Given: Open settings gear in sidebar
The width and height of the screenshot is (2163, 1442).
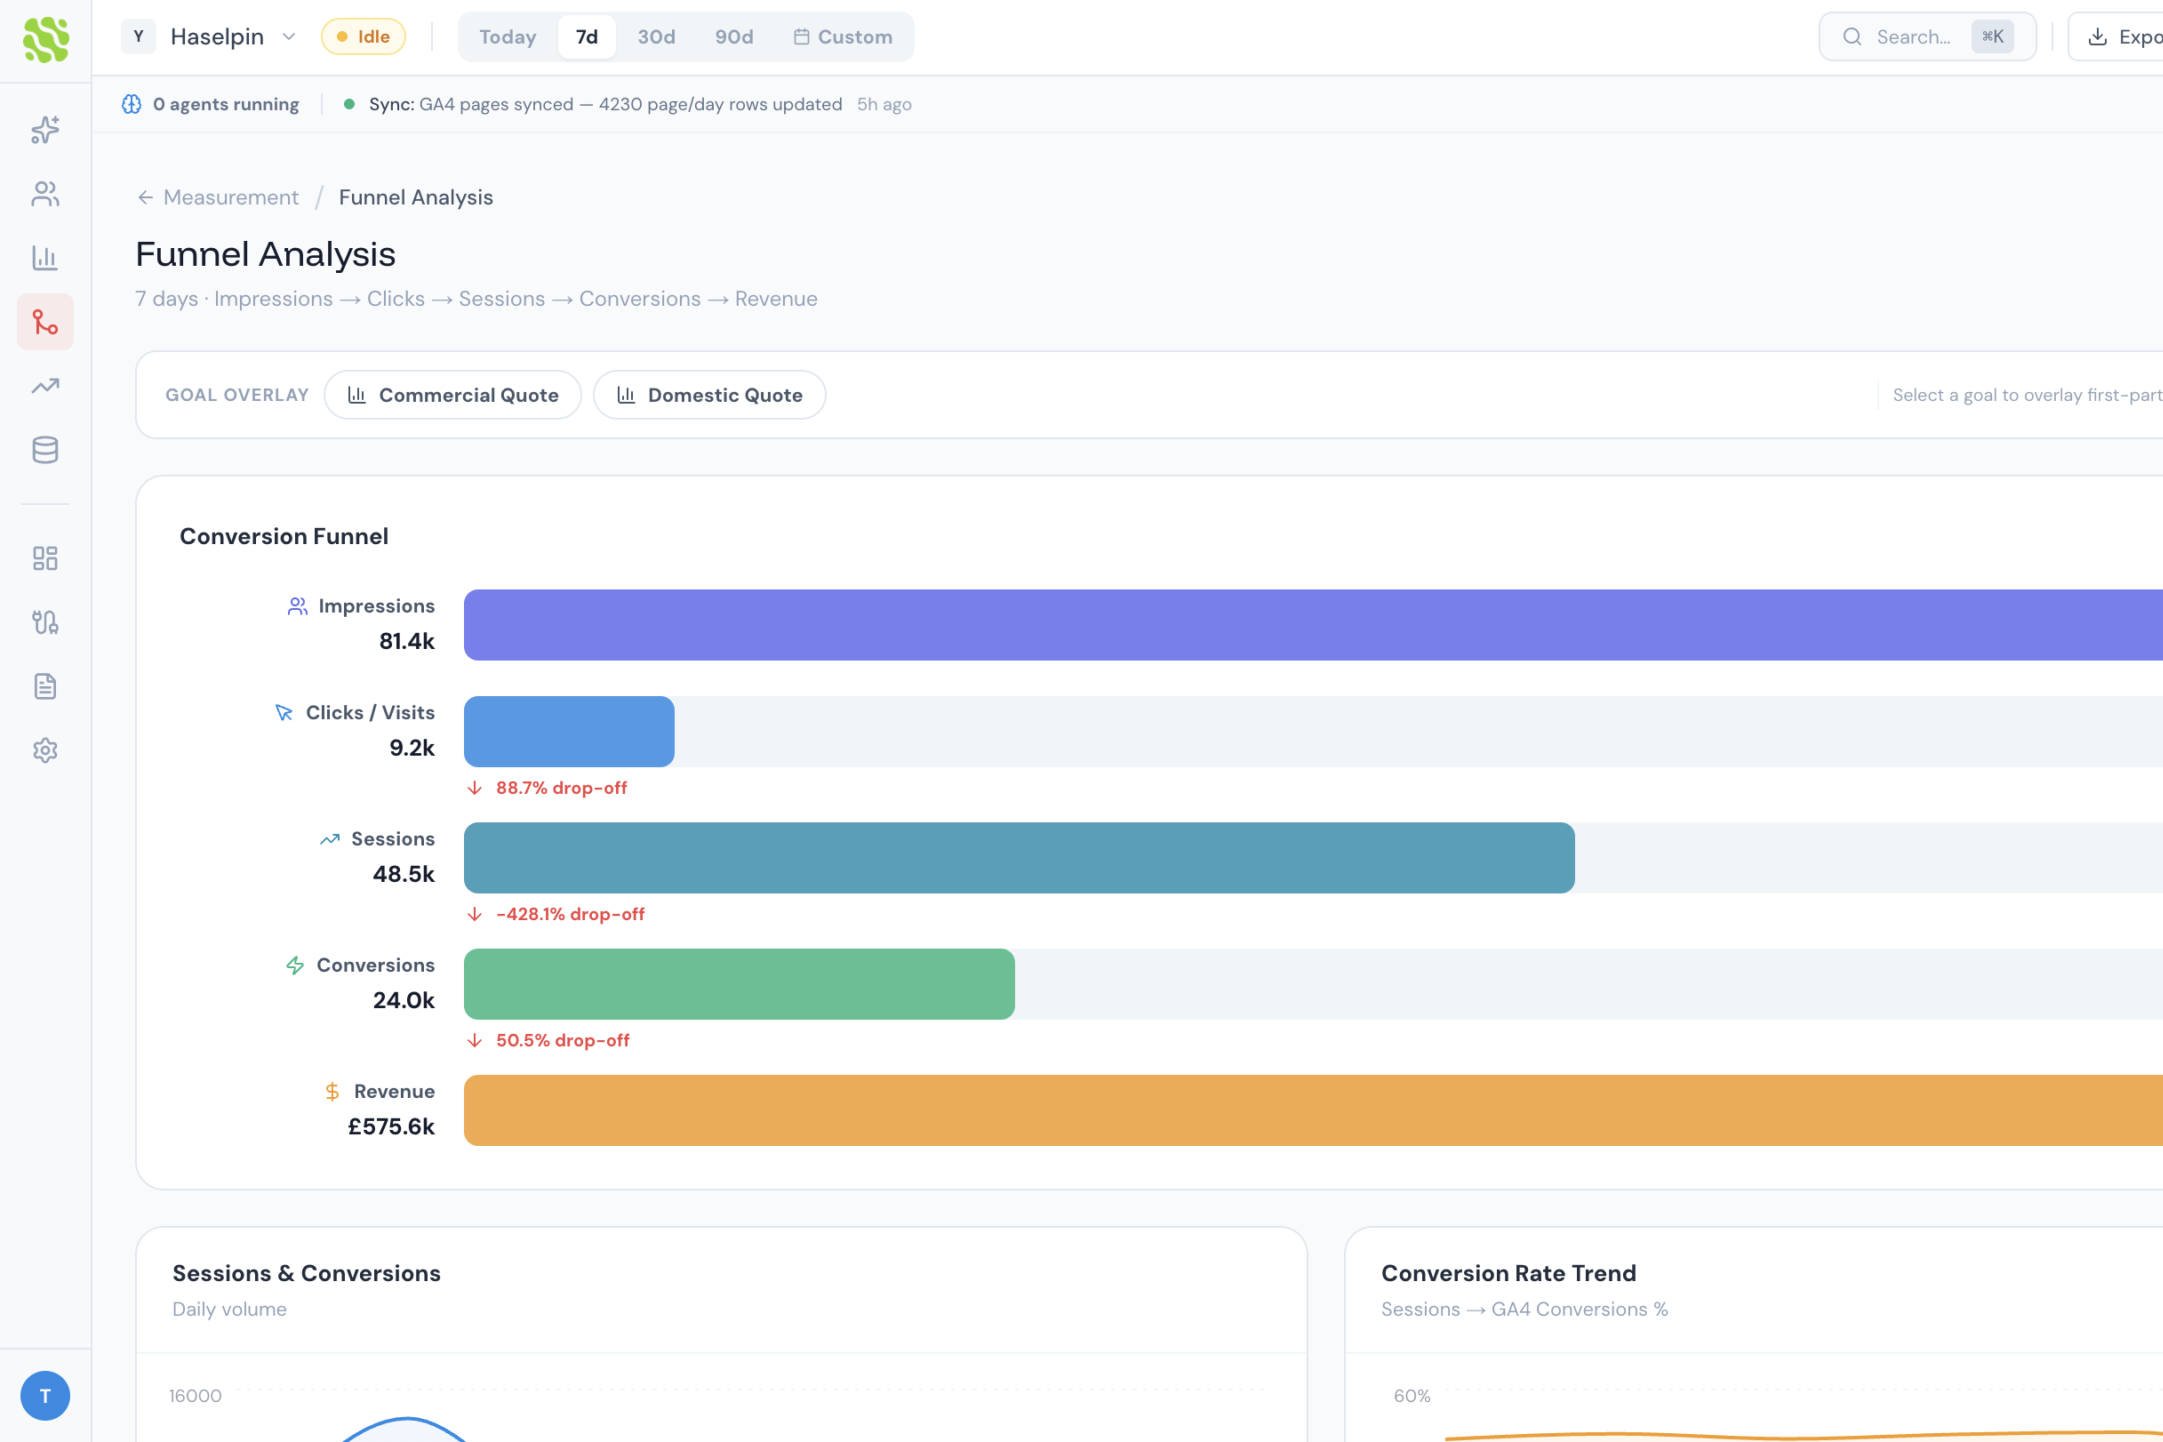Looking at the screenshot, I should tap(45, 750).
